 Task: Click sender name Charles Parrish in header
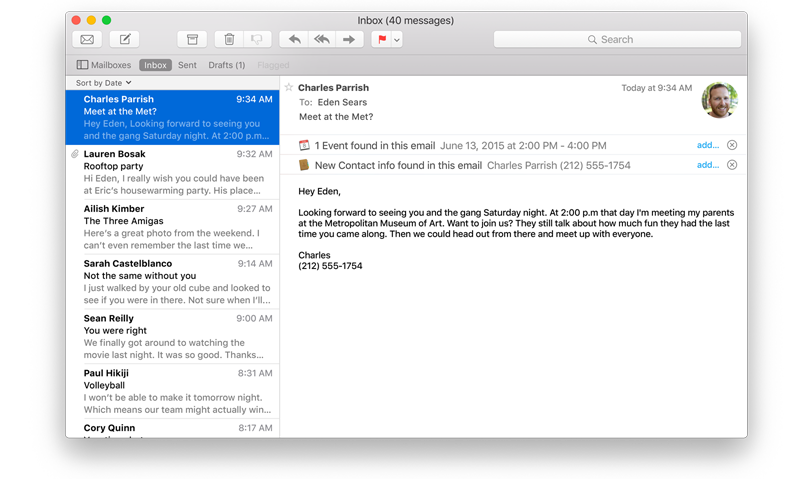333,88
